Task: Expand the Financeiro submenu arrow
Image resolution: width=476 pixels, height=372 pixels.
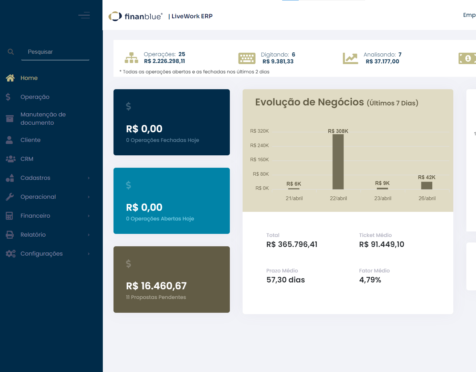Action: point(88,216)
